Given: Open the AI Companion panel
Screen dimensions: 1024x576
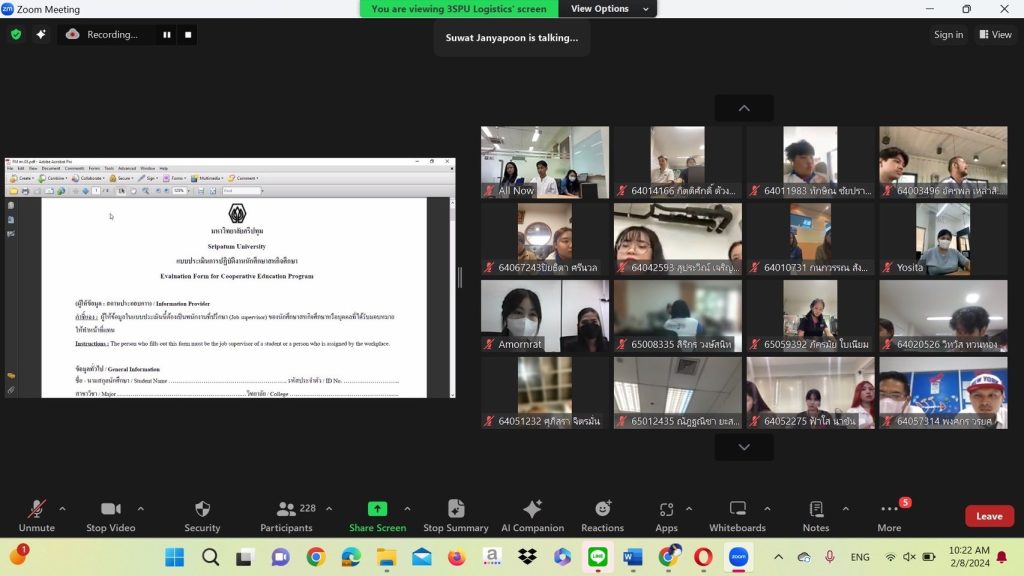Looking at the screenshot, I should point(532,516).
